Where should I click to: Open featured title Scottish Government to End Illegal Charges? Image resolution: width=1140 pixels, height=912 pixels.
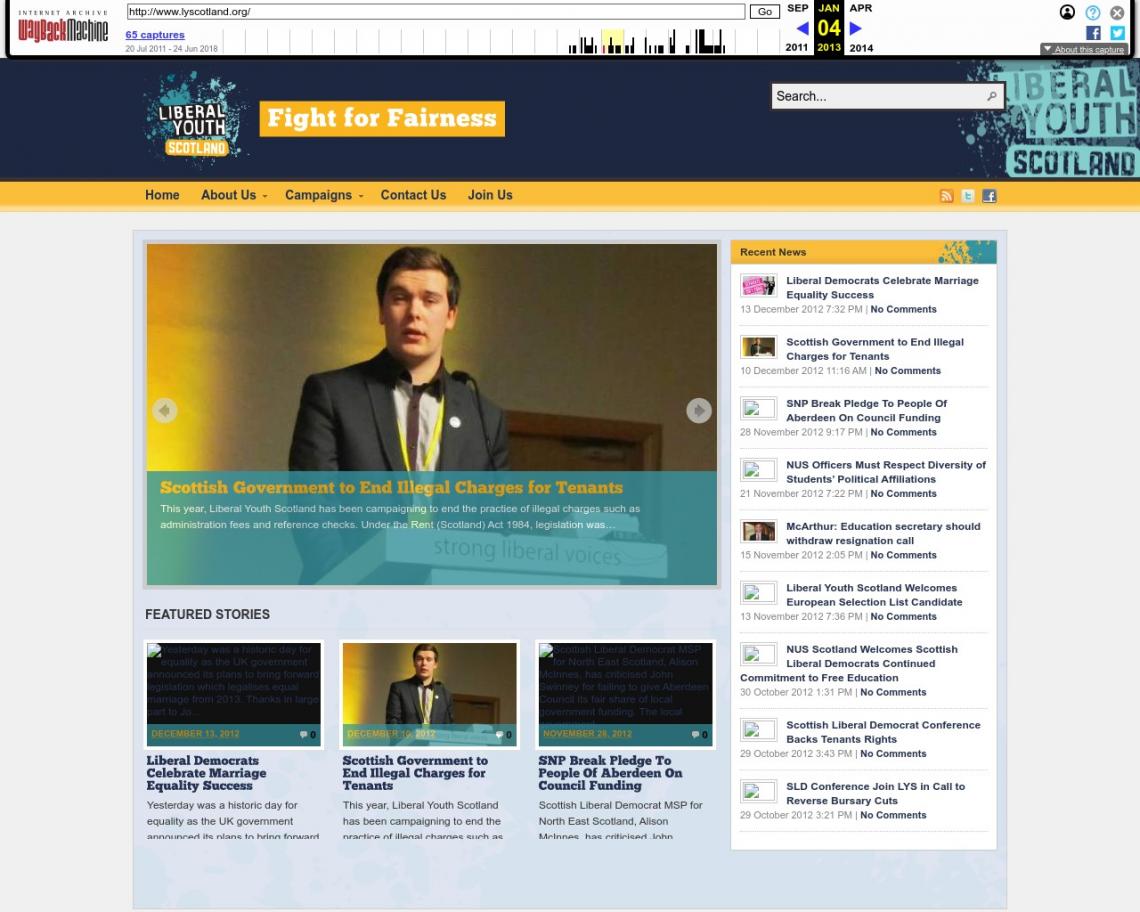pos(415,773)
